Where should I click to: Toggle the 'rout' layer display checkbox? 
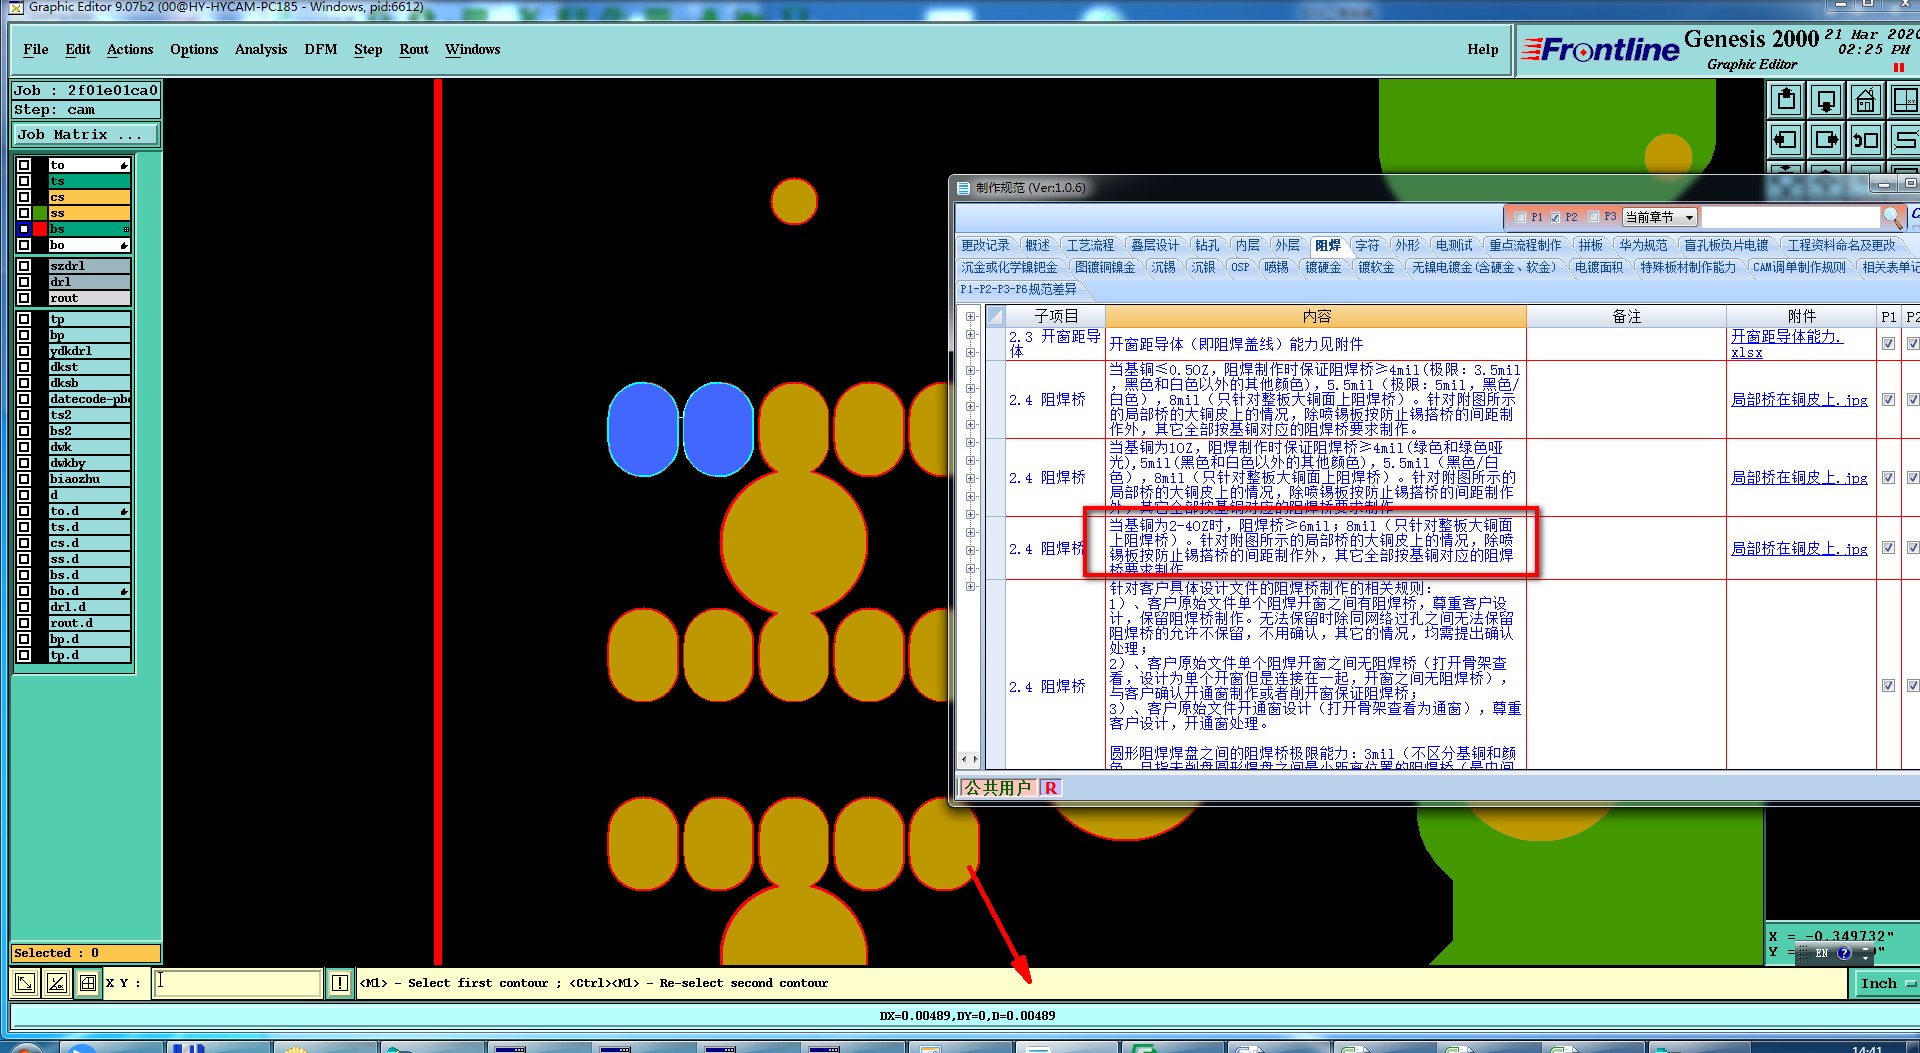coord(24,298)
